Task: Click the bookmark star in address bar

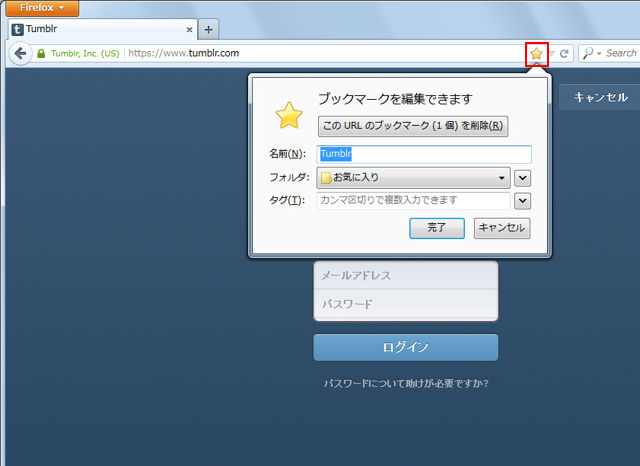Action: 536,53
